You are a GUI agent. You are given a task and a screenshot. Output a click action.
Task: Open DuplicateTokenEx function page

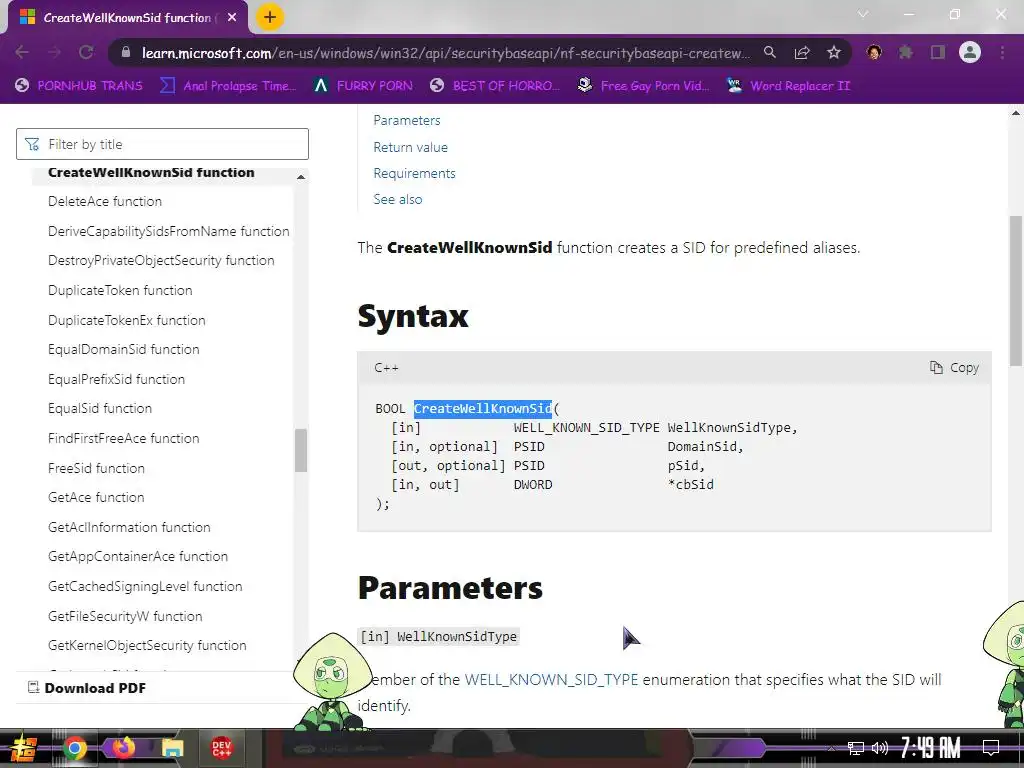(x=127, y=320)
